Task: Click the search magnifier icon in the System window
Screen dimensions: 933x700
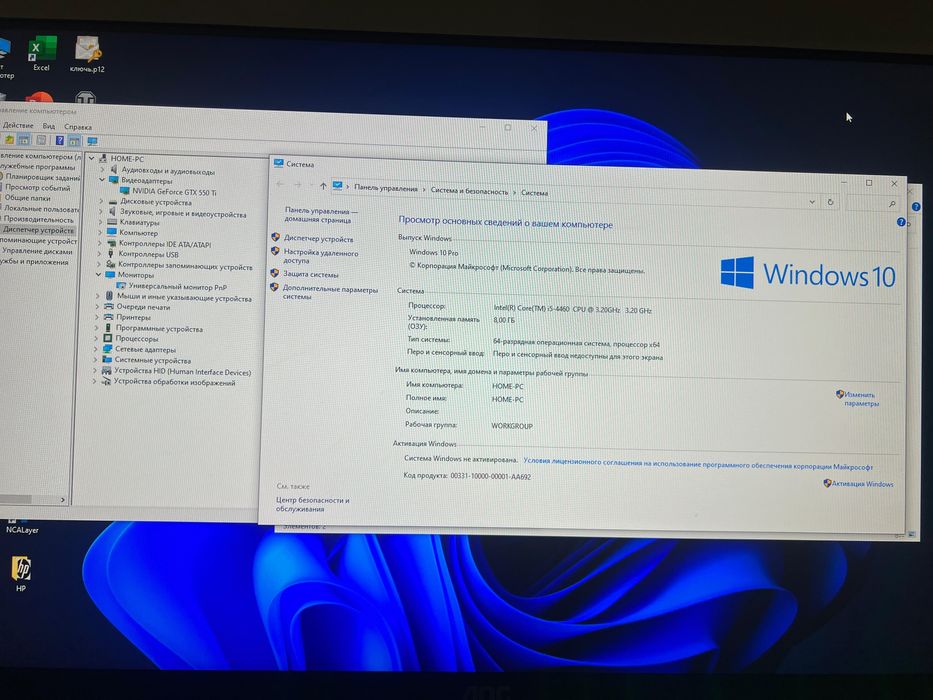Action: pos(892,204)
